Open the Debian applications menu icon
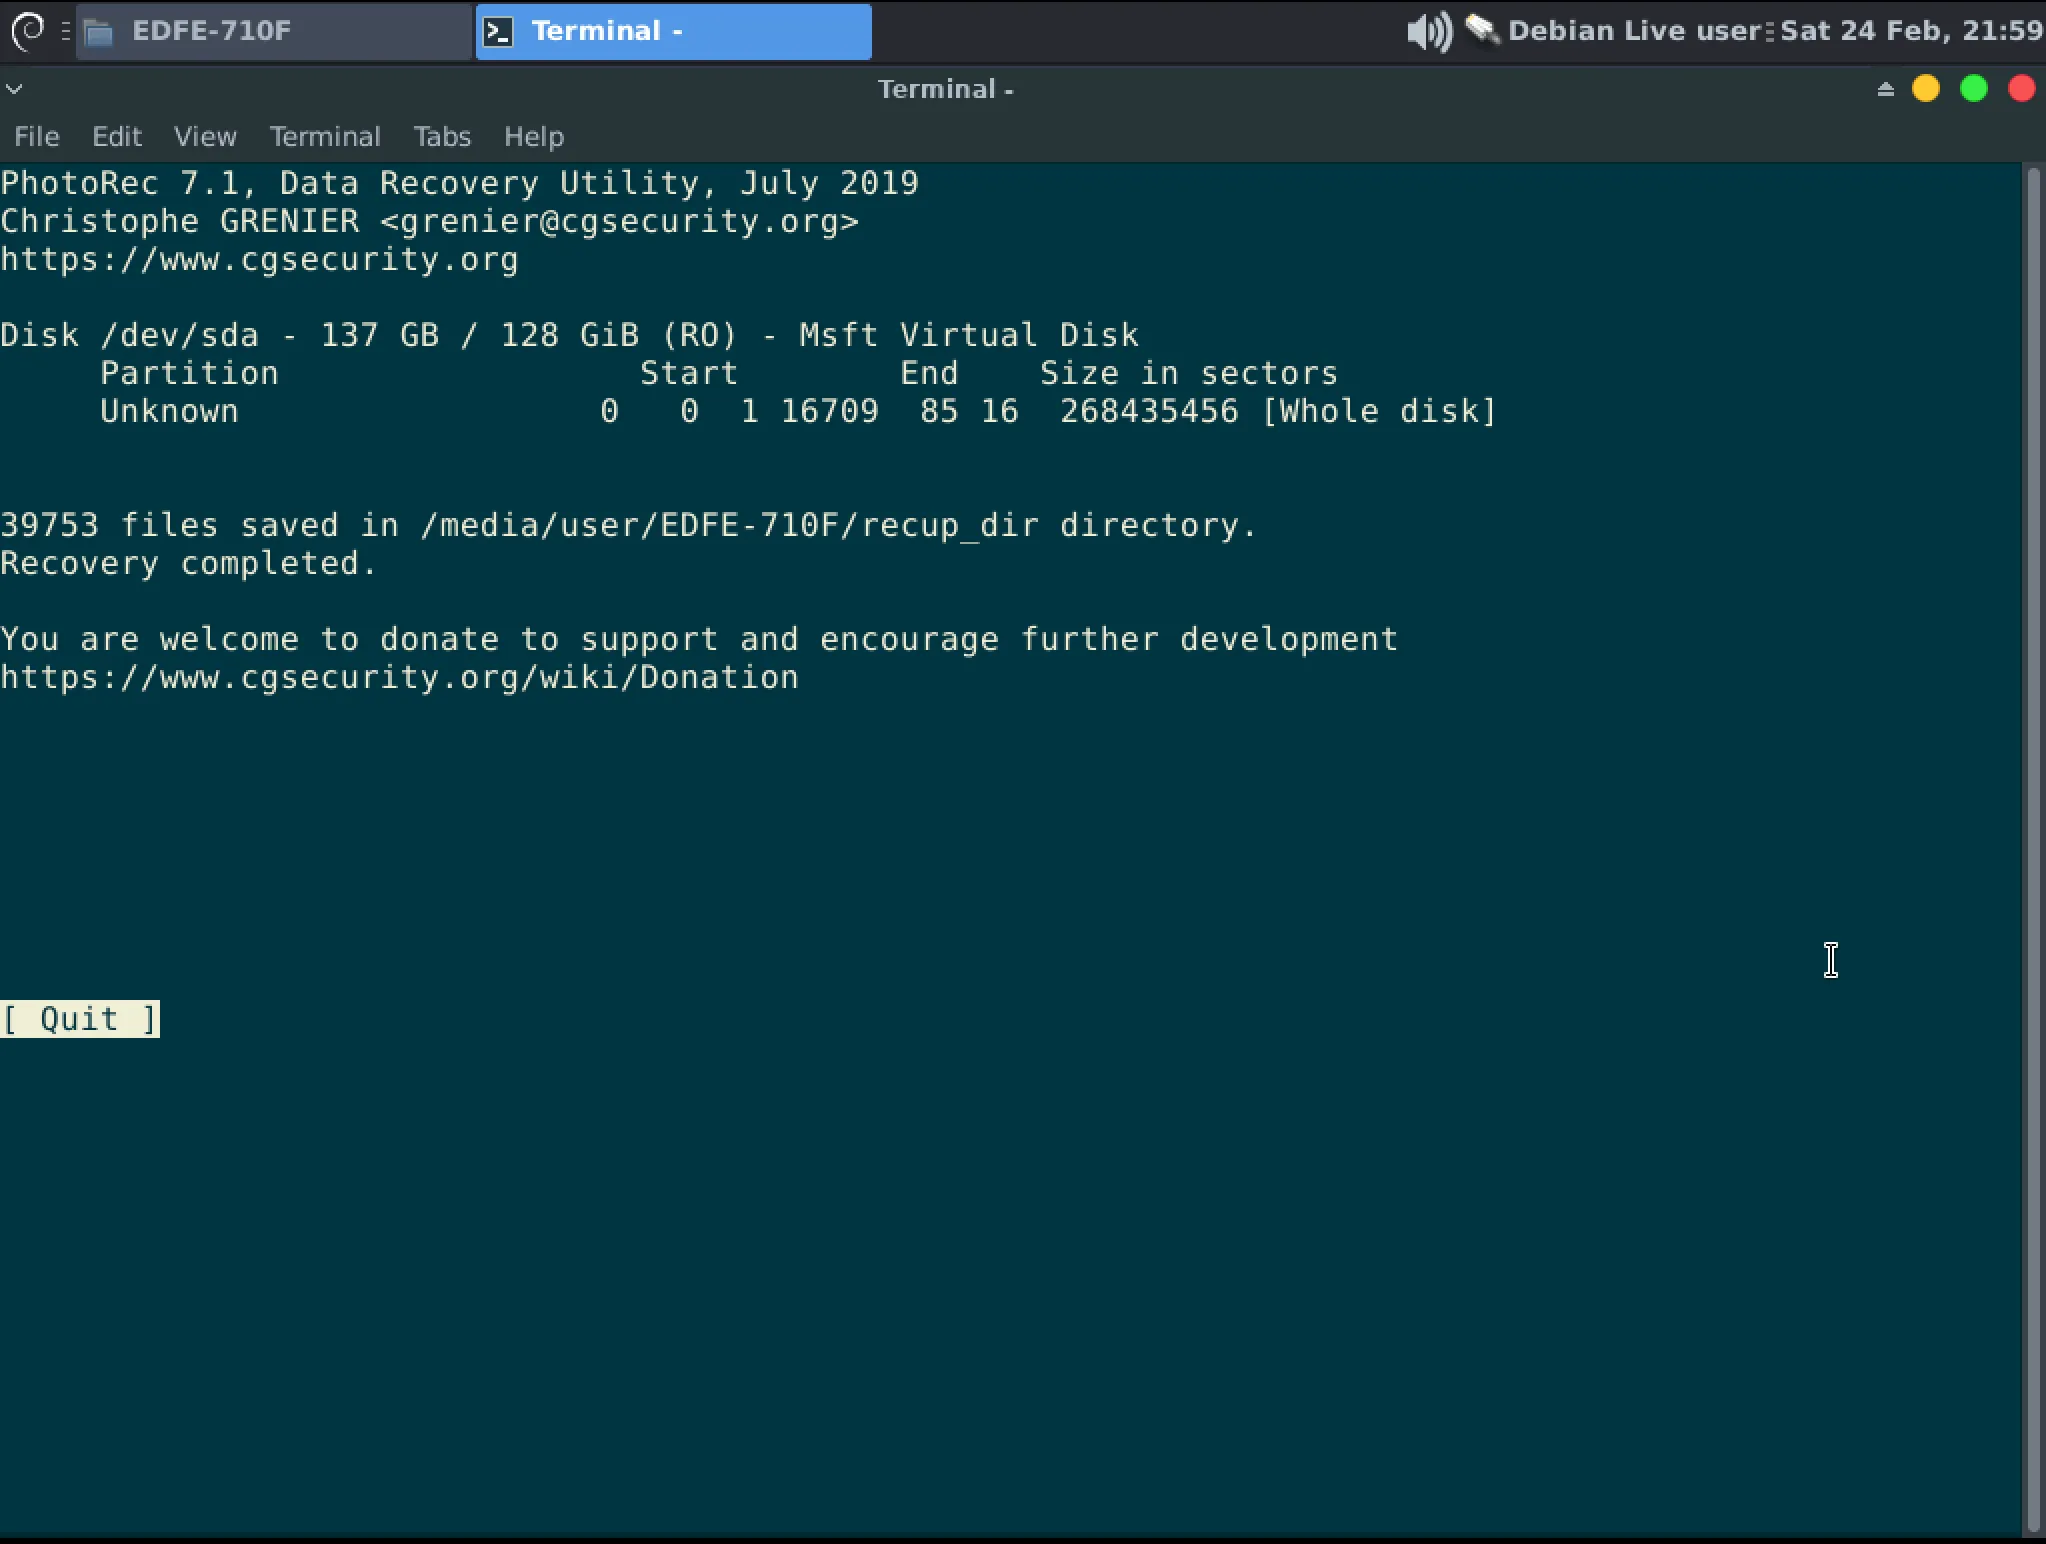 (x=28, y=31)
